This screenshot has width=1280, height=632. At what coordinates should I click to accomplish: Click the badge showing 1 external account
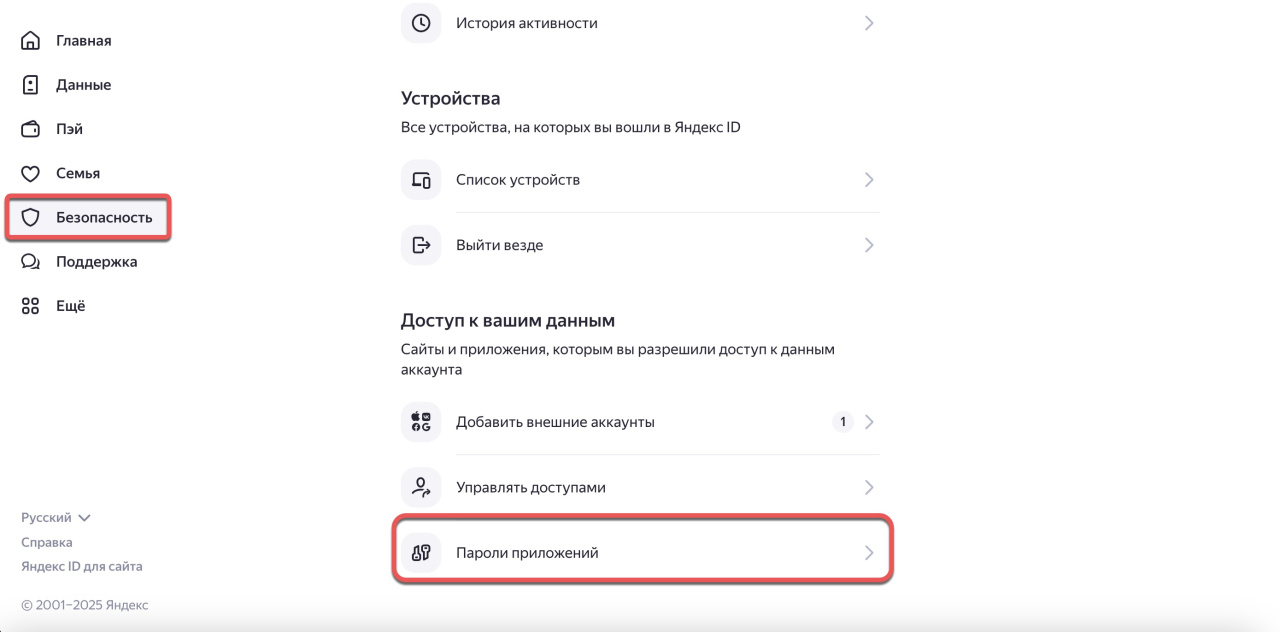[843, 422]
